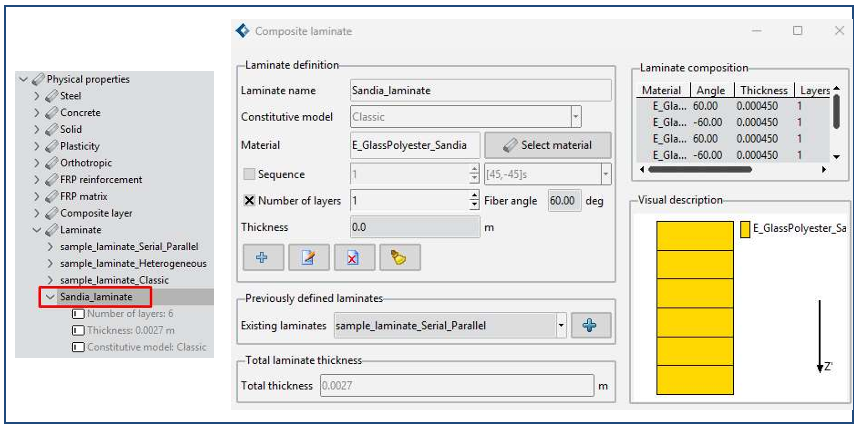The image size is (858, 428).
Task: Select the Composite layer tree item
Action: [x=95, y=213]
